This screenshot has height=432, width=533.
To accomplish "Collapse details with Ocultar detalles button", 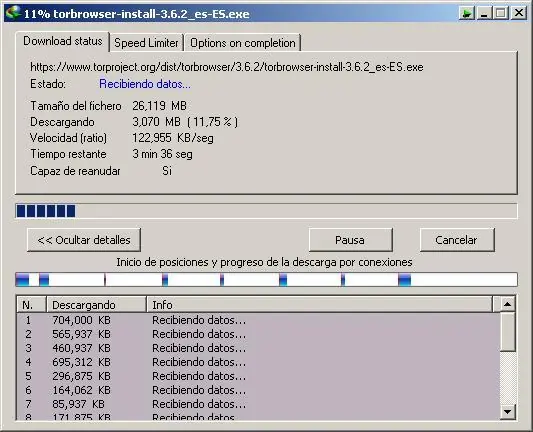I will (84, 240).
